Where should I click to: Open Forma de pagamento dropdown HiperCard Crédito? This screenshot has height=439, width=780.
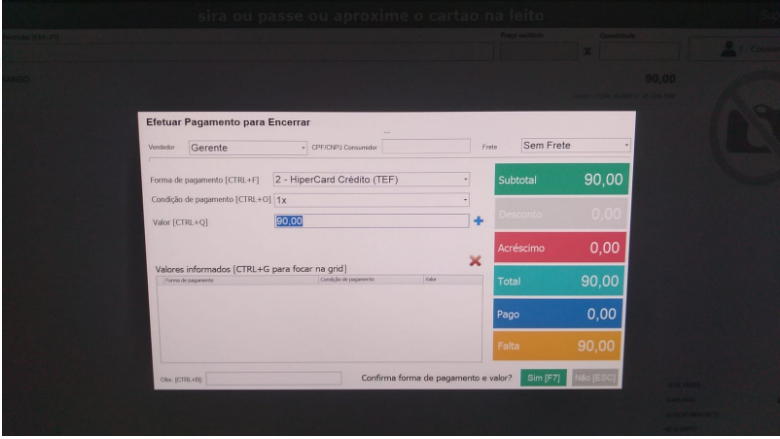tap(371, 179)
